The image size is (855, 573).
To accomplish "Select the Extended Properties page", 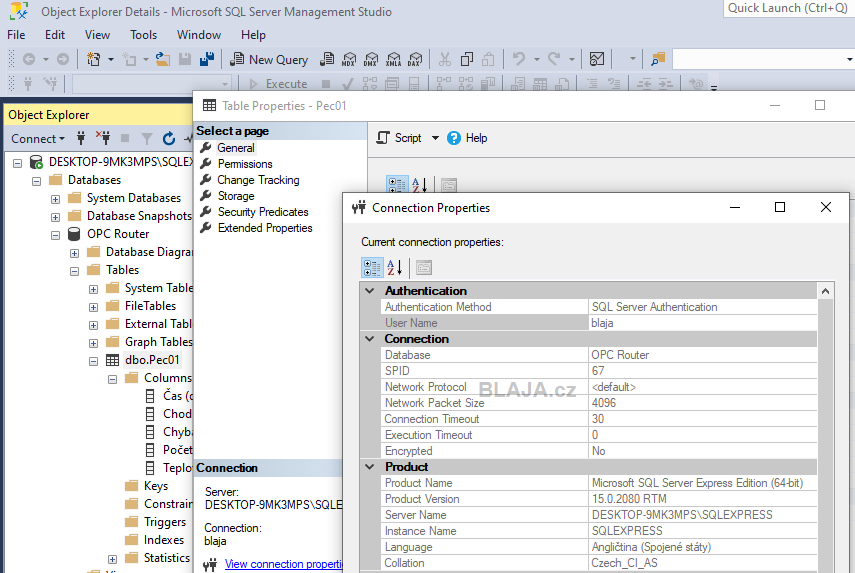I will point(265,228).
